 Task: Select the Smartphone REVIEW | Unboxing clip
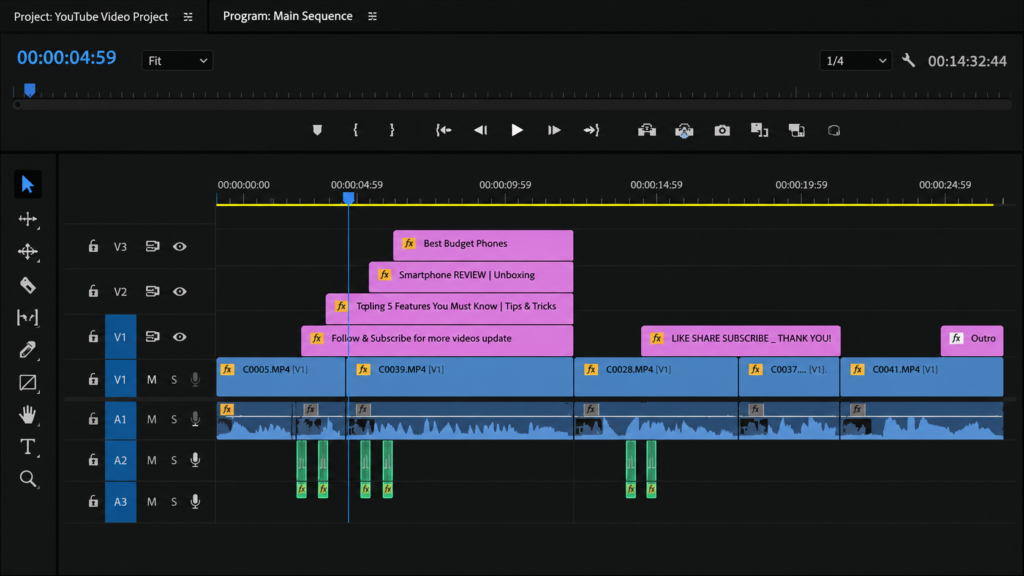pyautogui.click(x=471, y=276)
